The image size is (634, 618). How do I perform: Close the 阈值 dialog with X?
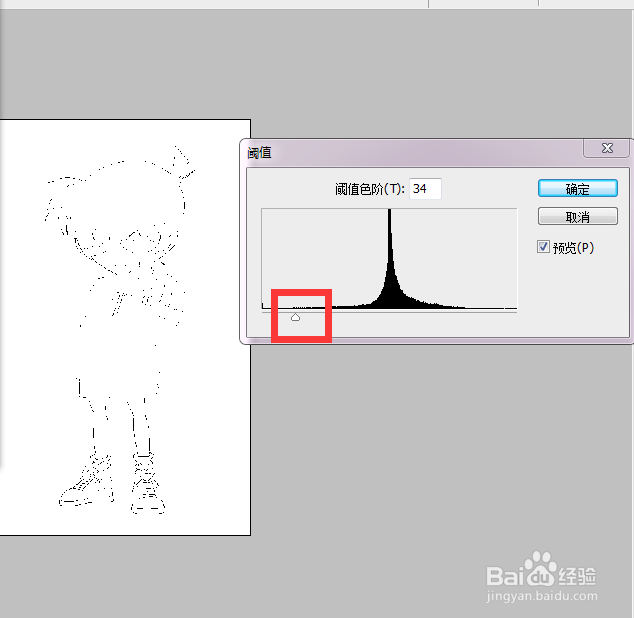coord(607,148)
